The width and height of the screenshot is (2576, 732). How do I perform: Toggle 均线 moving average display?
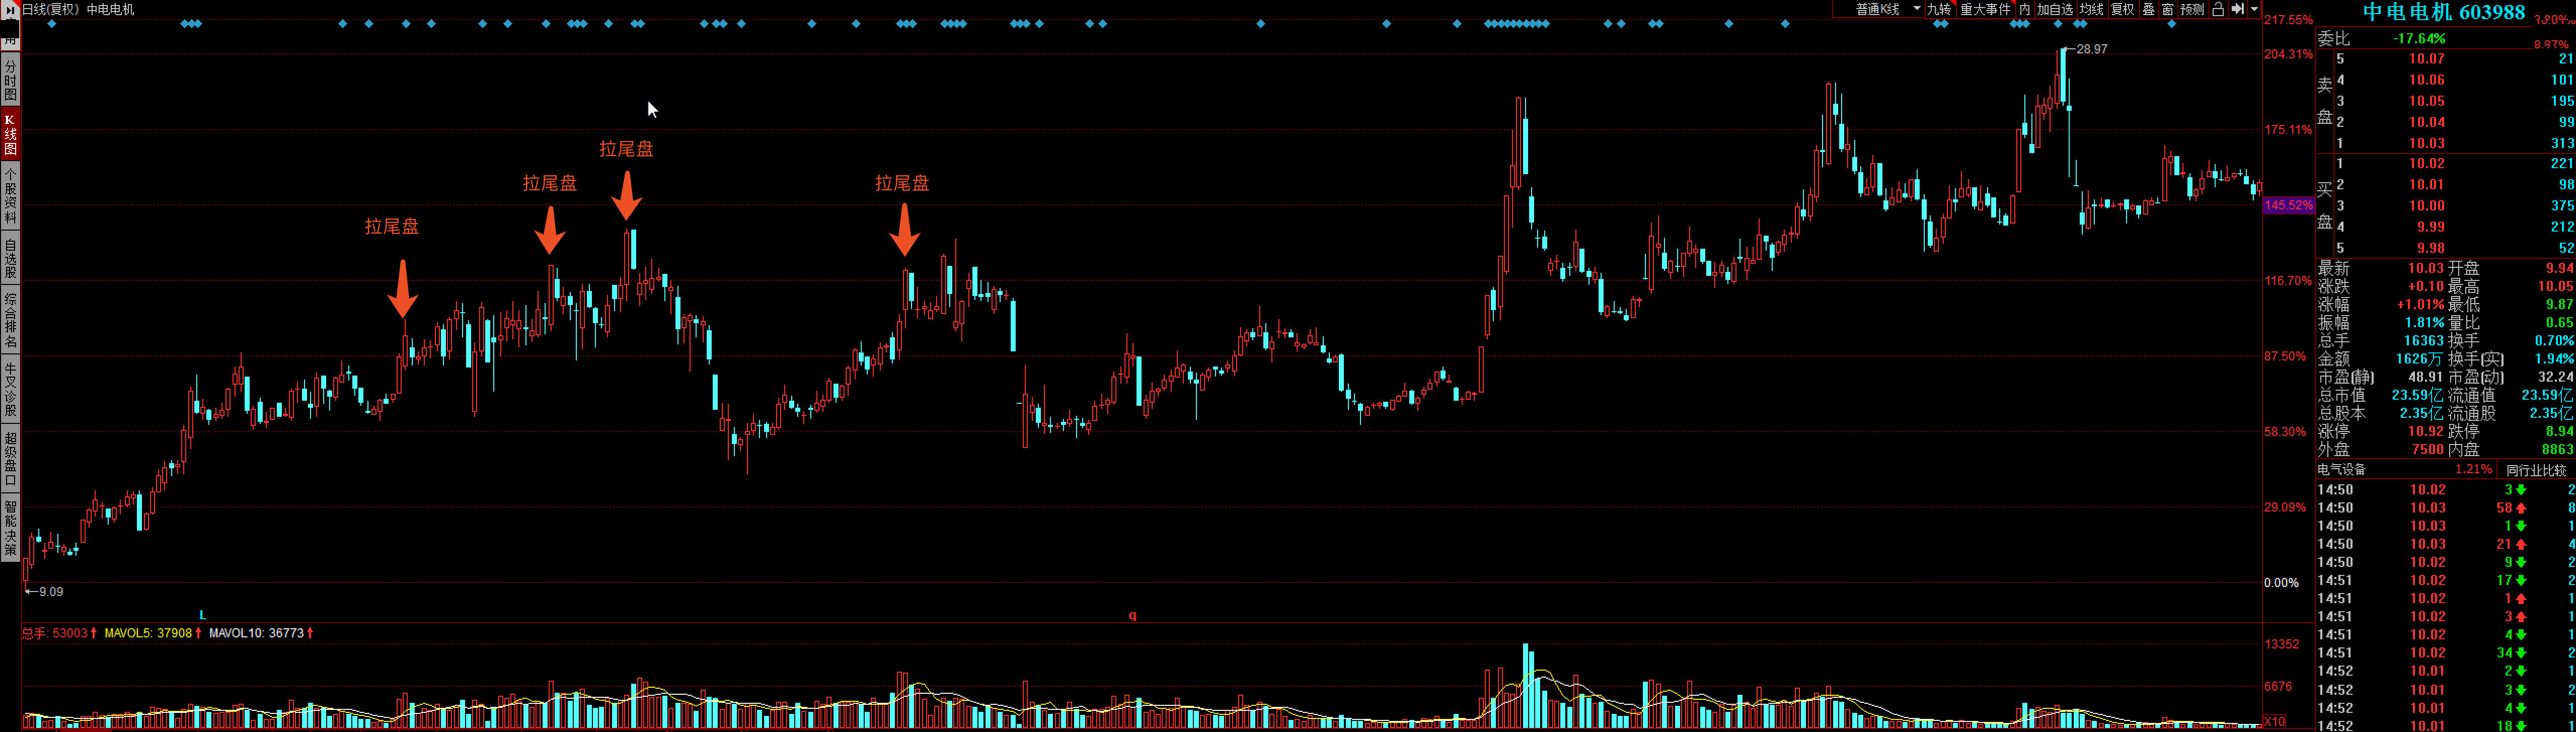point(2091,9)
